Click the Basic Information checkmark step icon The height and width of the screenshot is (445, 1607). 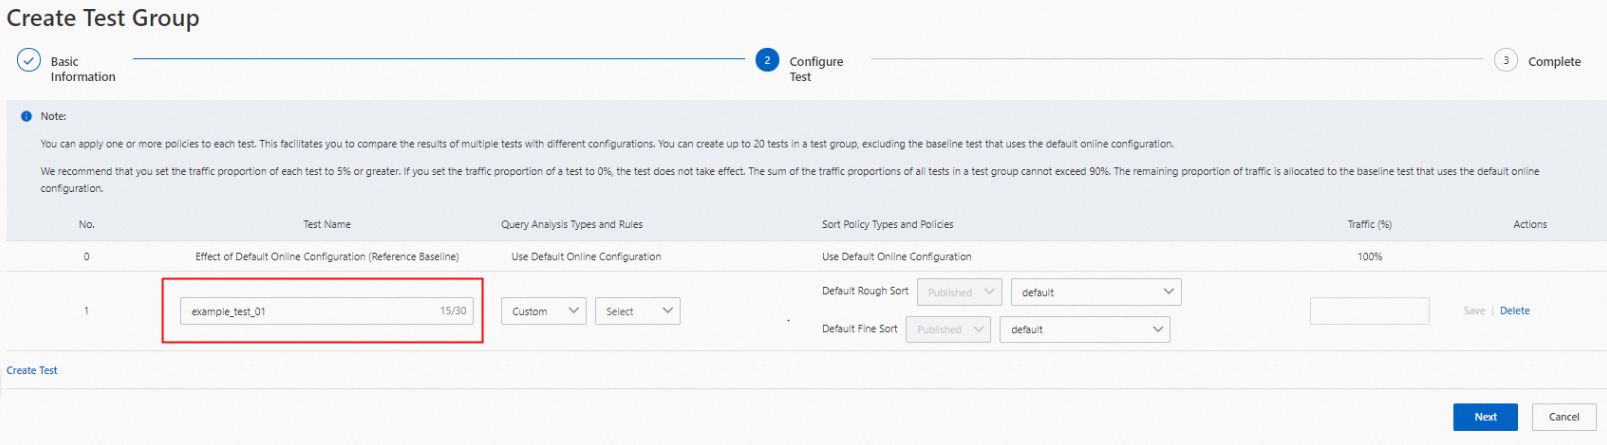[x=28, y=61]
